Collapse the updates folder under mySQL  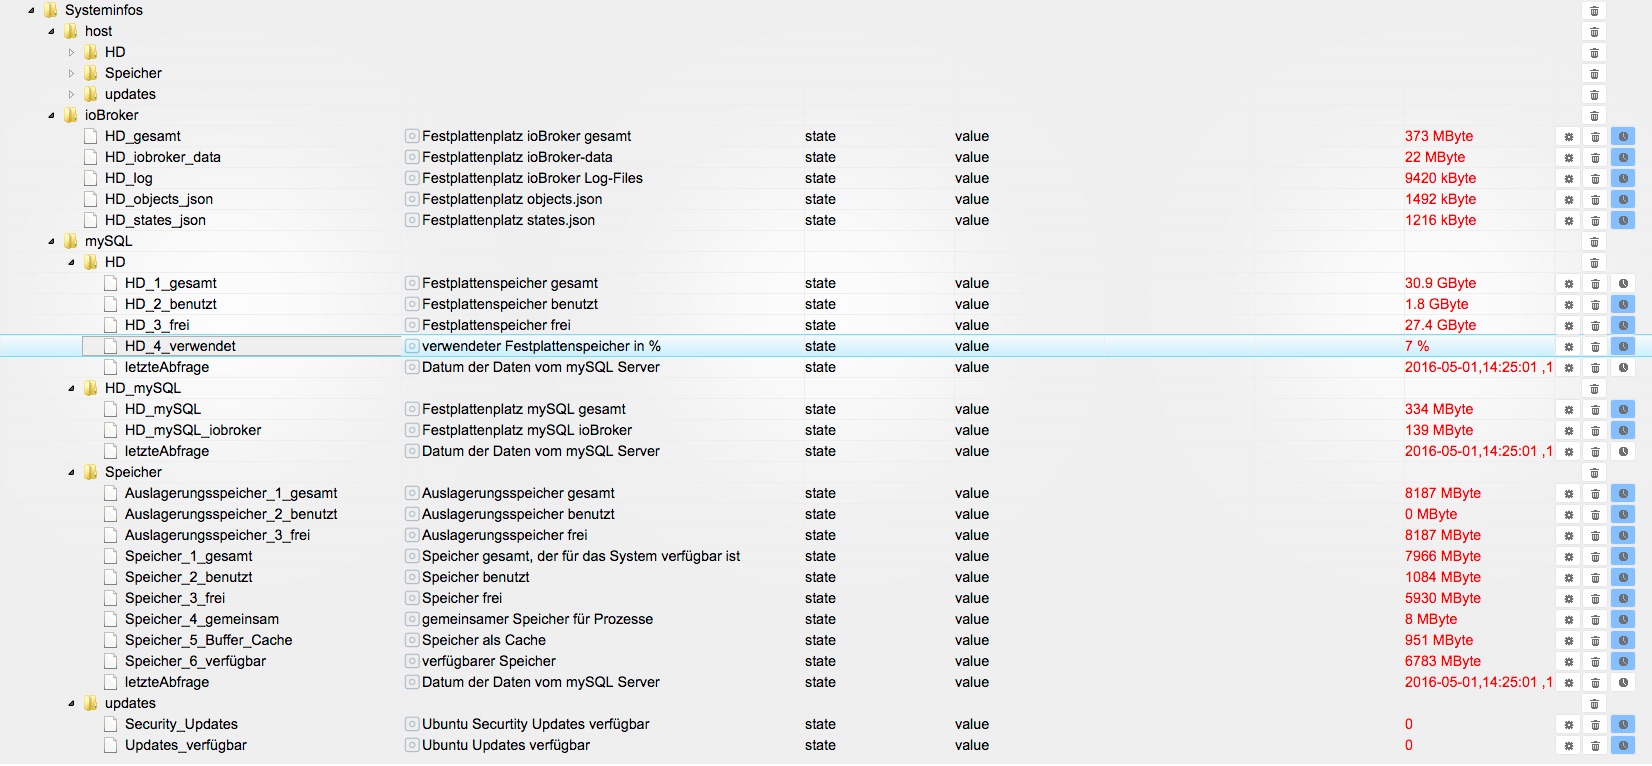coord(71,704)
